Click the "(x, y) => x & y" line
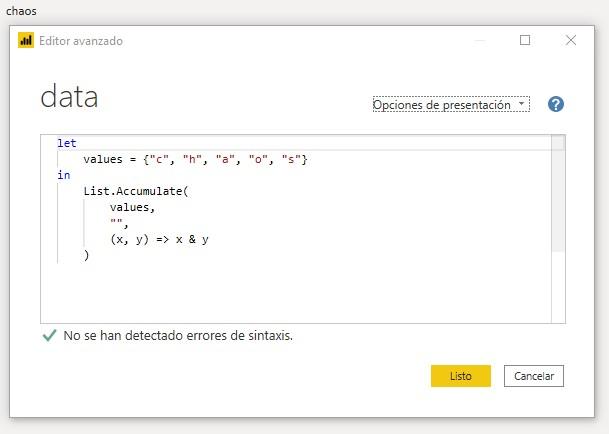This screenshot has width=609, height=434. [x=159, y=239]
